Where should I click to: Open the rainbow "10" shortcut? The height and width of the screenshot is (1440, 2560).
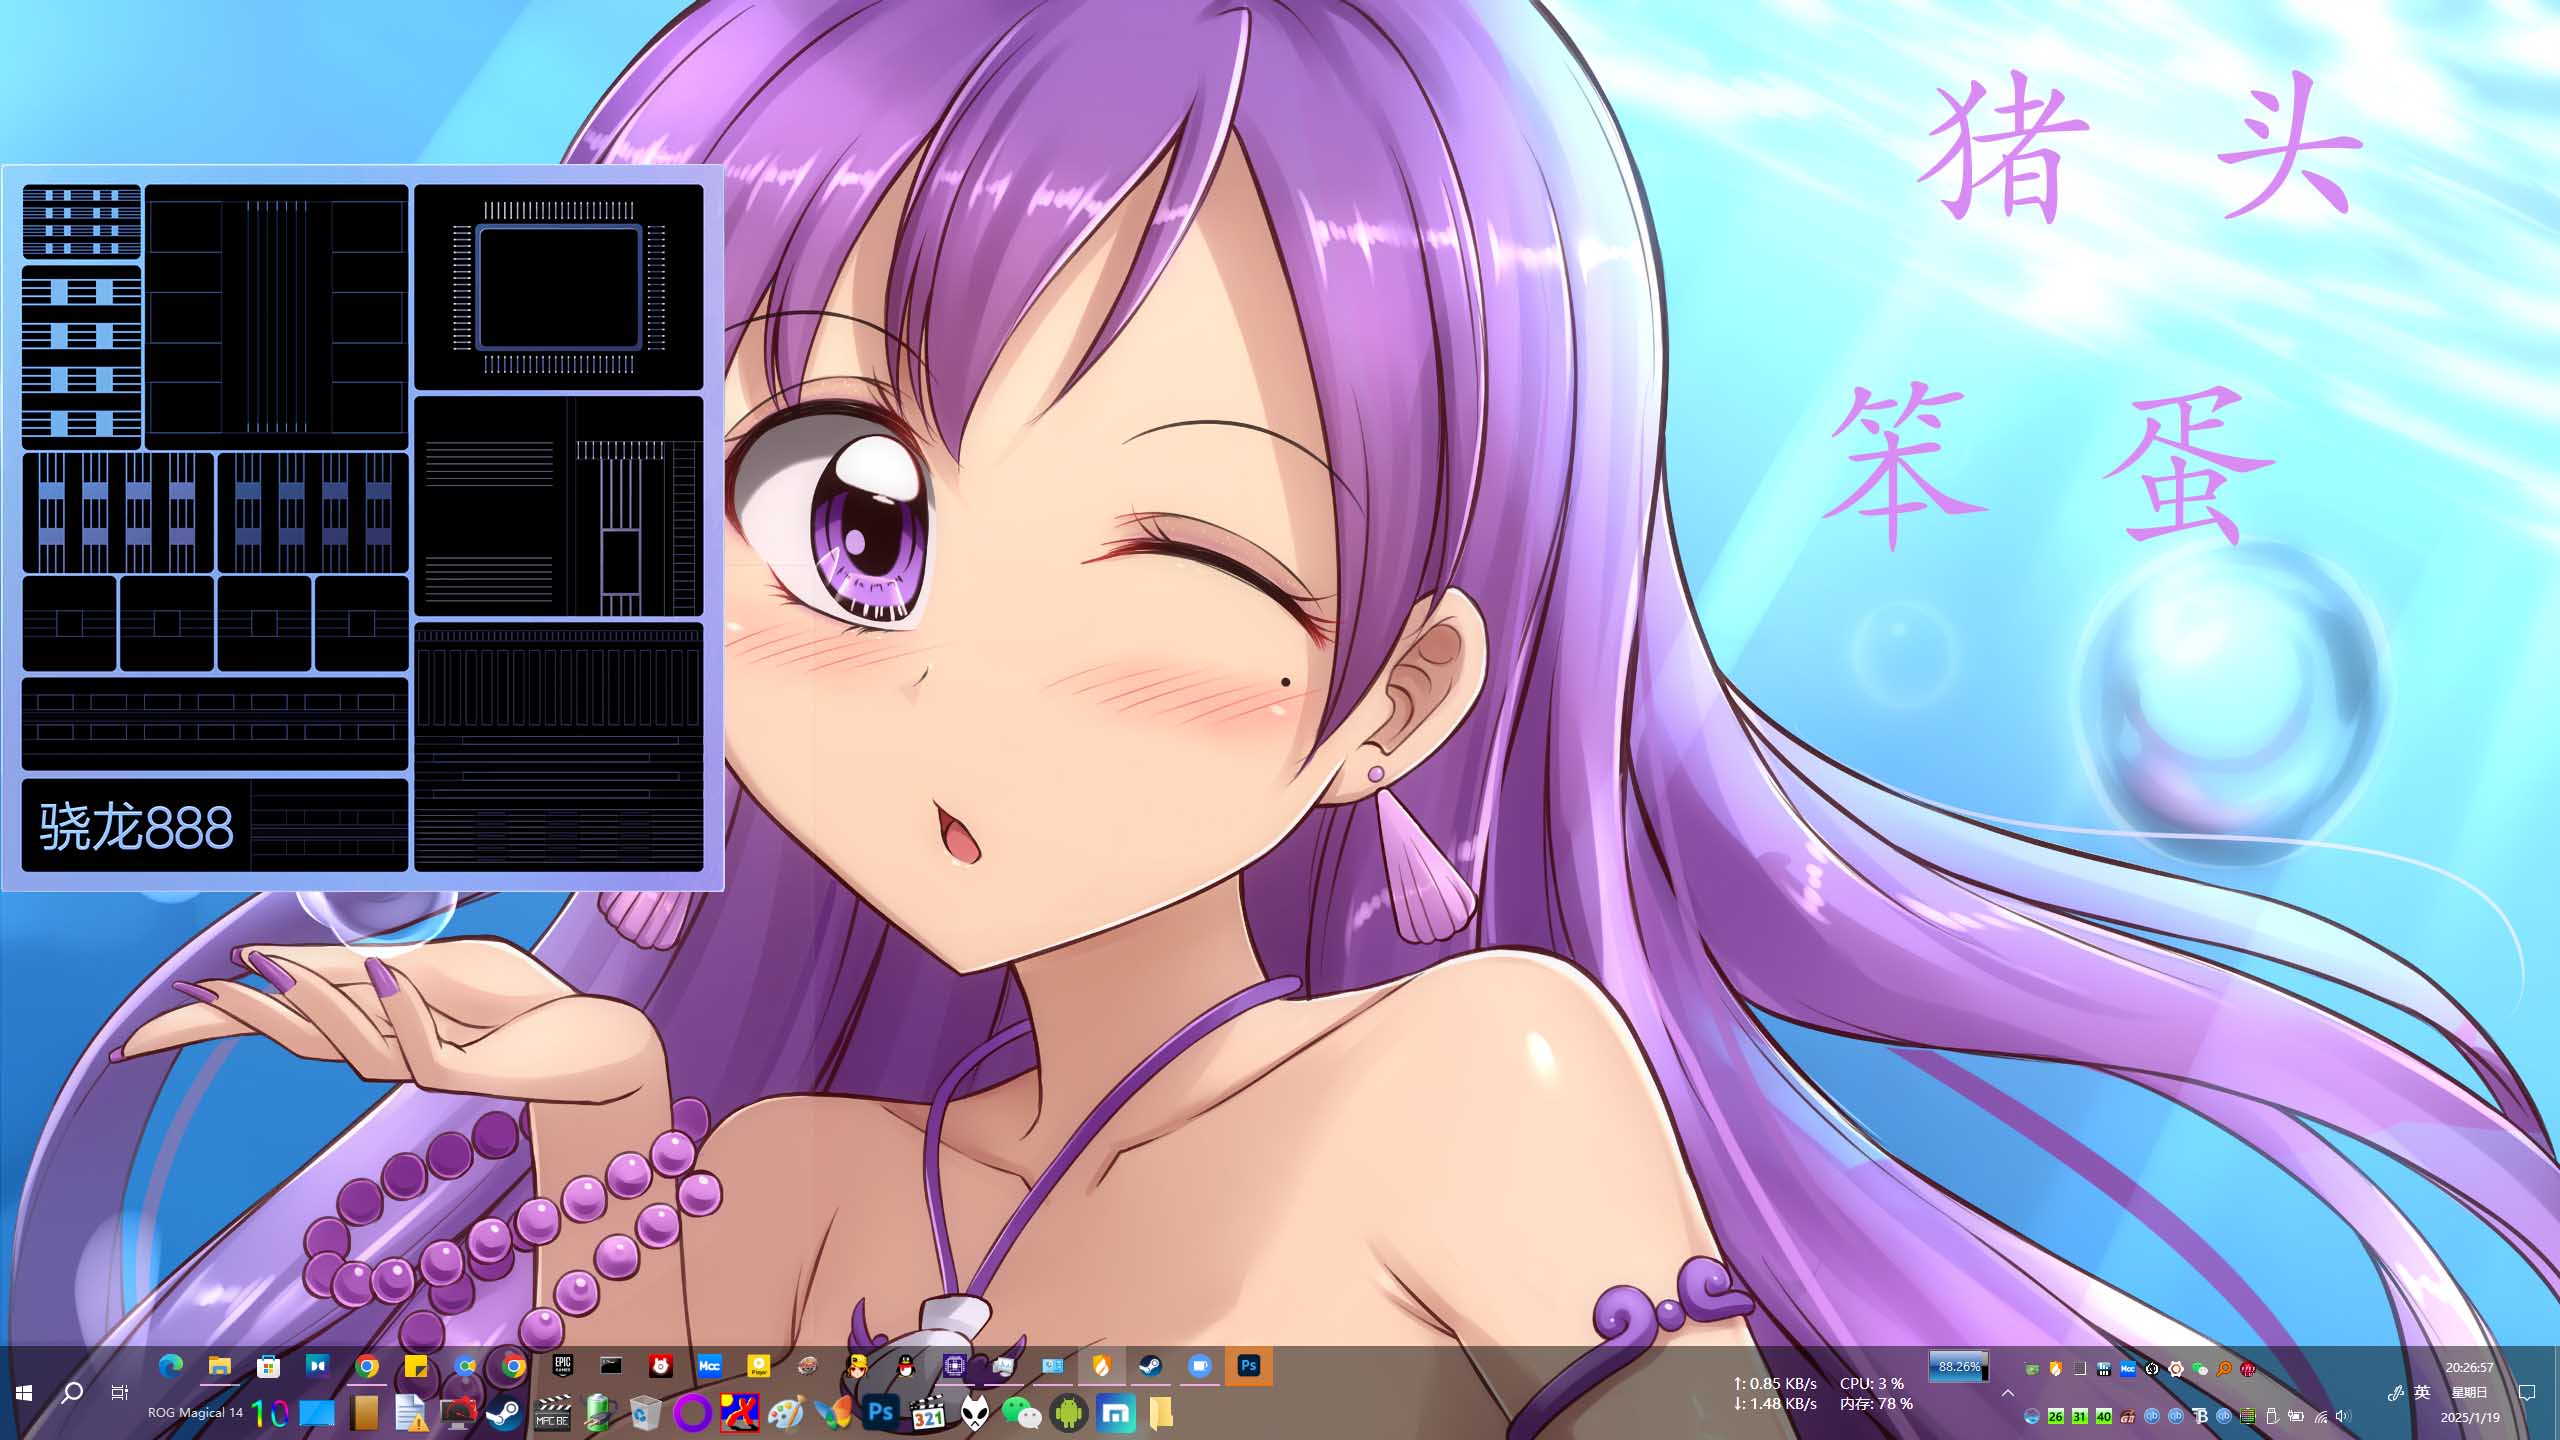(x=270, y=1414)
